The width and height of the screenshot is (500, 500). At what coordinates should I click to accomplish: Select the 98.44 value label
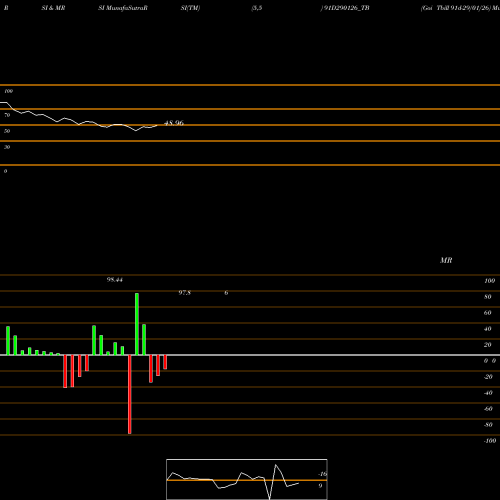tap(115, 280)
